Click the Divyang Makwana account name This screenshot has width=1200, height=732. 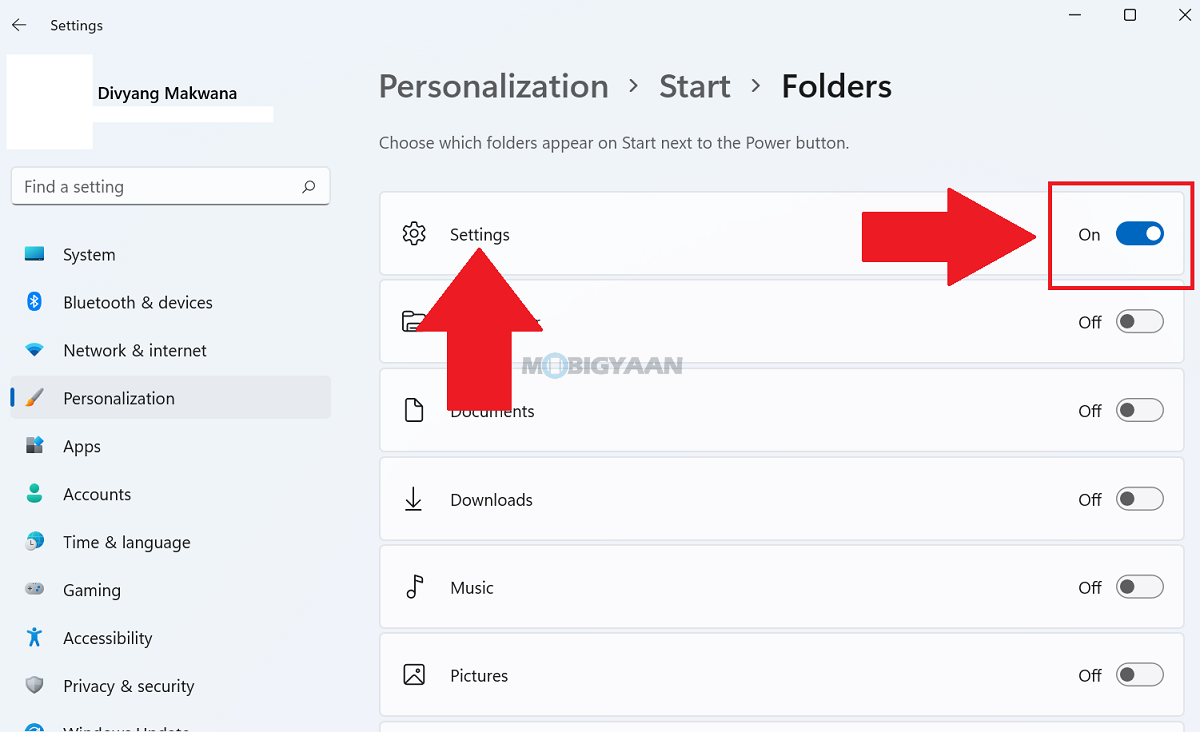166,93
